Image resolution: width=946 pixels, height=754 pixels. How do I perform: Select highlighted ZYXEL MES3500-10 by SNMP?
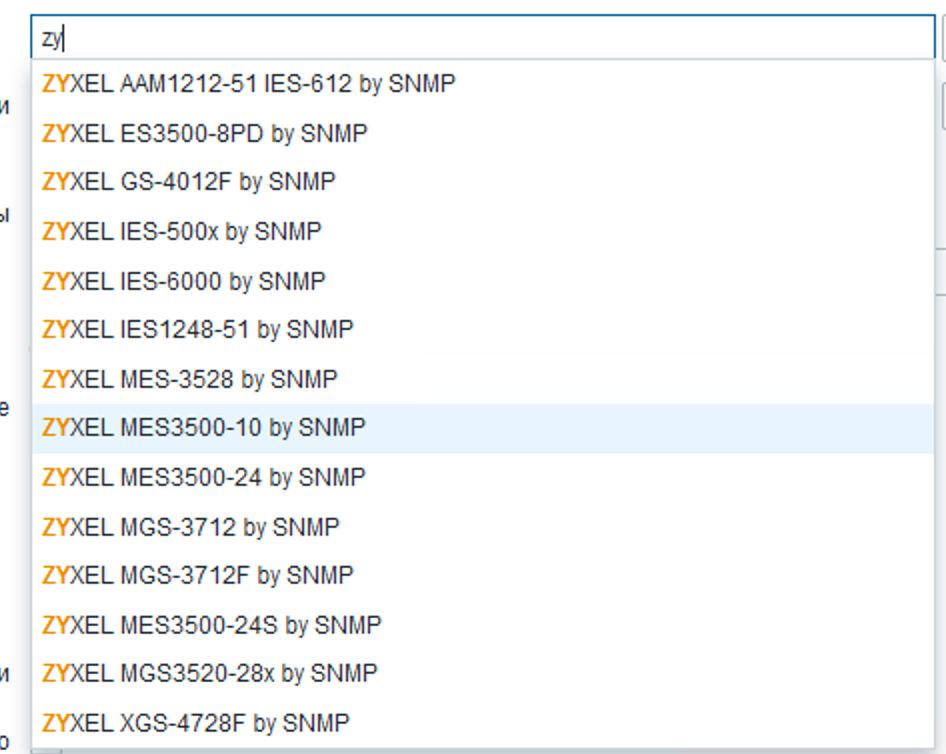tap(483, 428)
